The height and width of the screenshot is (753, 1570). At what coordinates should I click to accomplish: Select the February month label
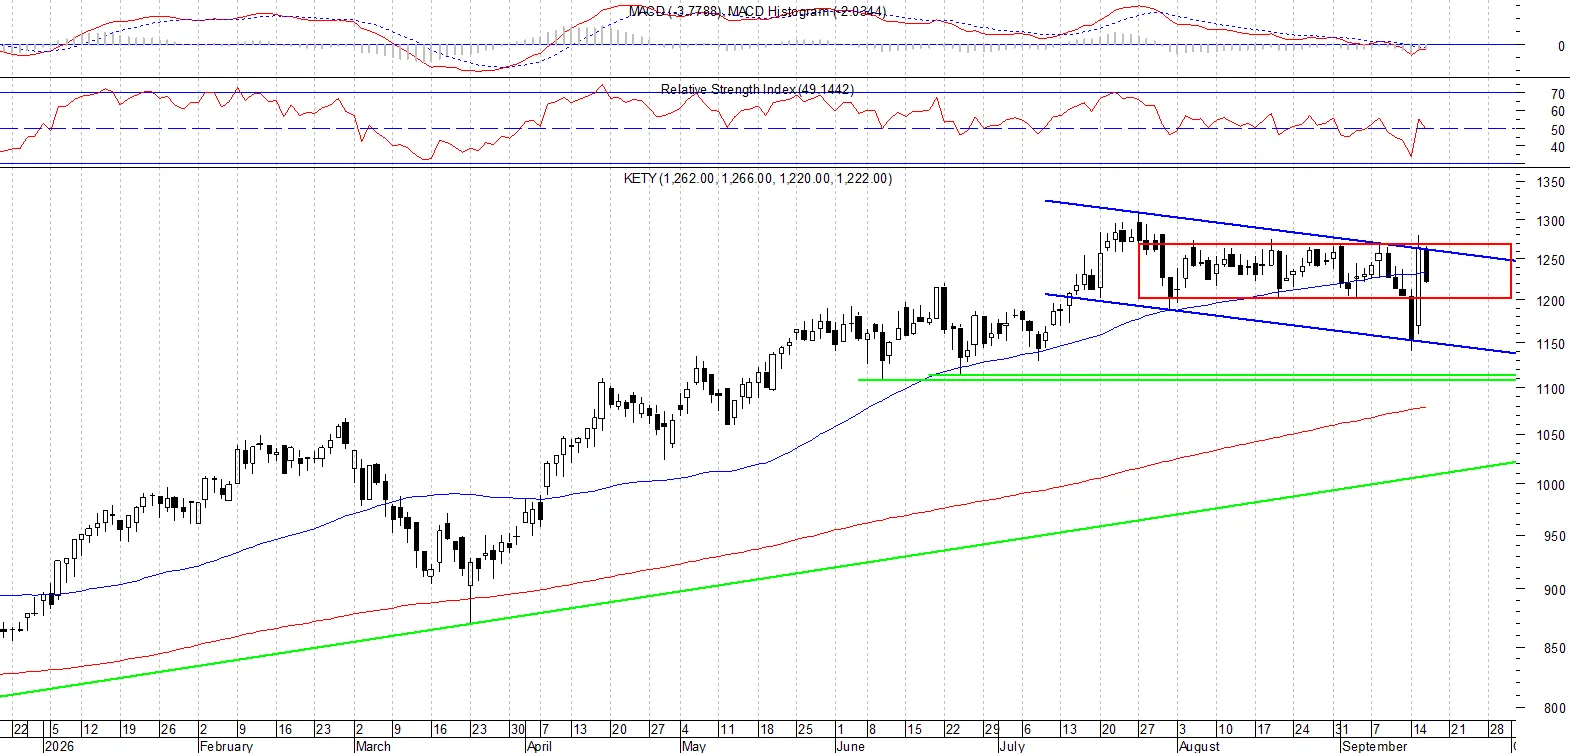pyautogui.click(x=227, y=746)
